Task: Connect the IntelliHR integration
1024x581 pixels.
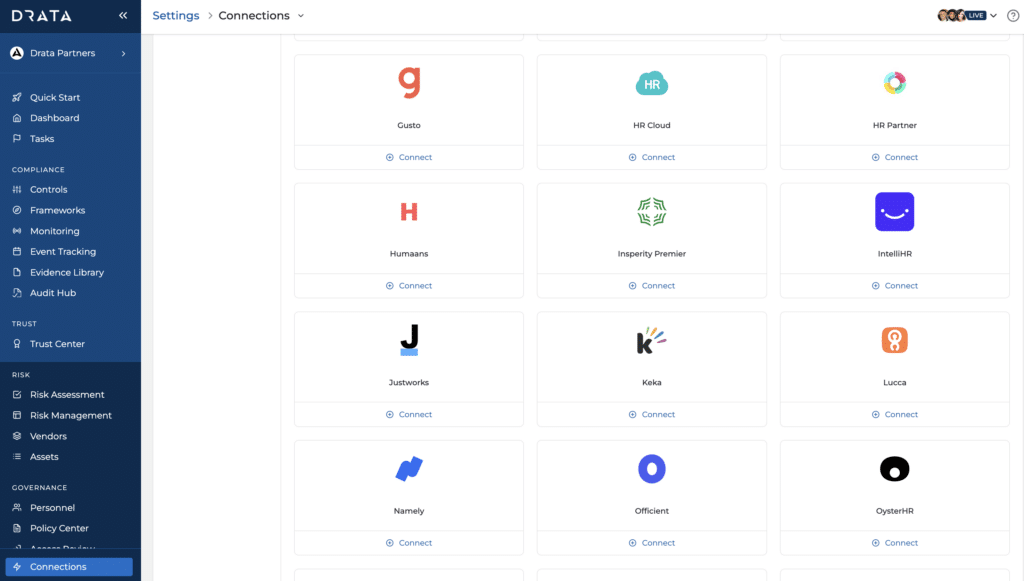Action: point(895,286)
